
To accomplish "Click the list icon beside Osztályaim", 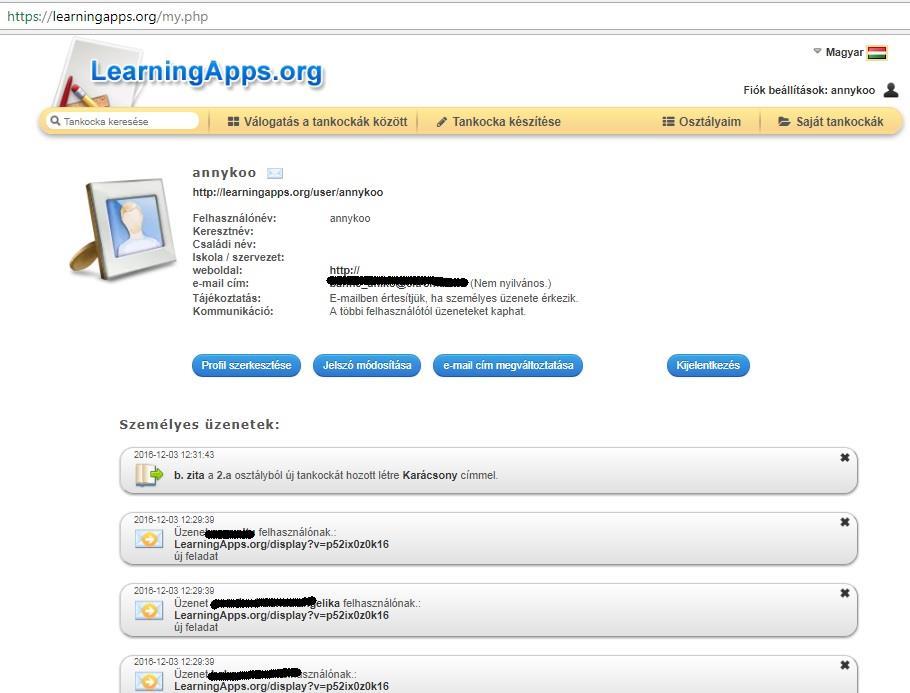I will tap(668, 122).
